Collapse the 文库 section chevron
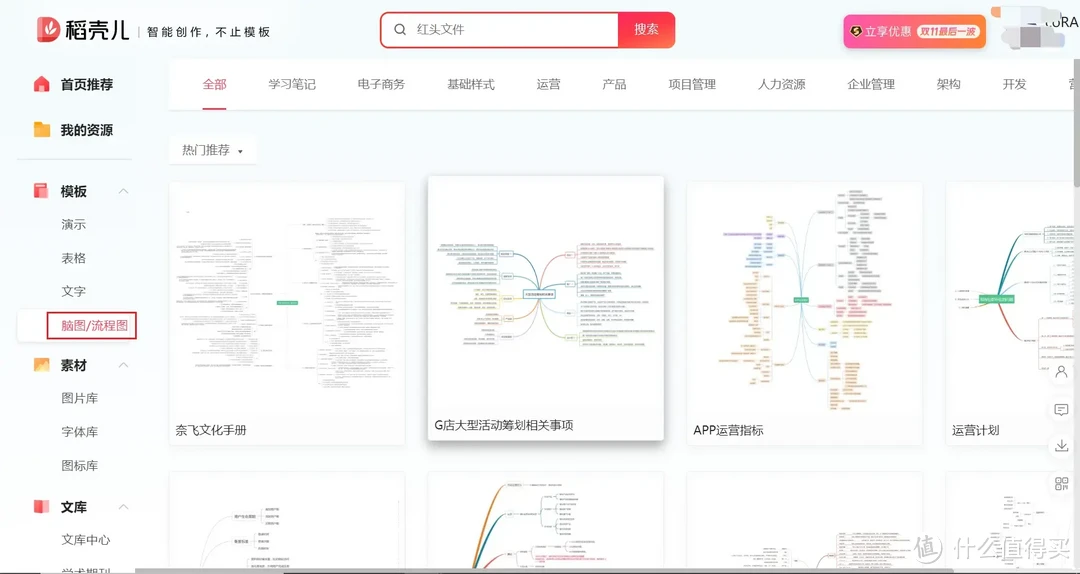The height and width of the screenshot is (574, 1080). 123,507
